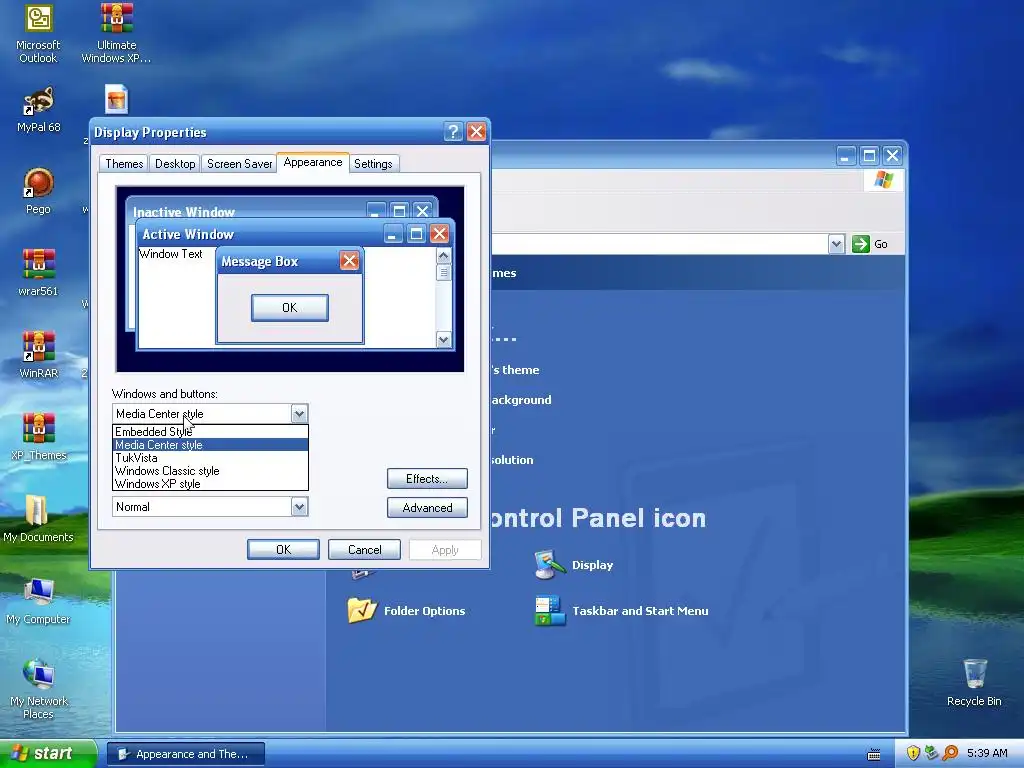Image resolution: width=1024 pixels, height=768 pixels.
Task: Collapse the Windows and buttons dropdown arrow
Action: (x=299, y=413)
